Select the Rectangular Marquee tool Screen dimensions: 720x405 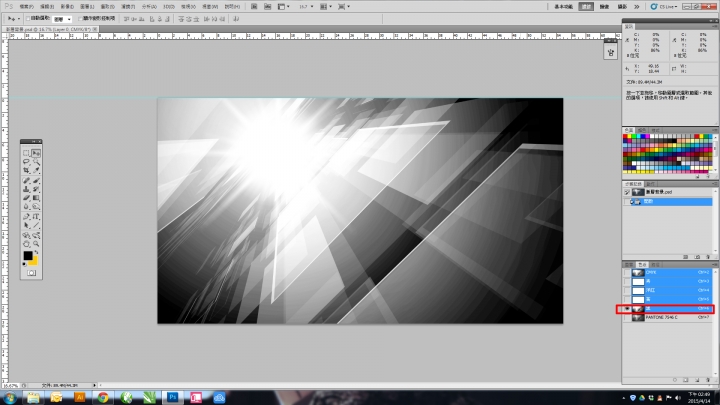tap(27, 153)
